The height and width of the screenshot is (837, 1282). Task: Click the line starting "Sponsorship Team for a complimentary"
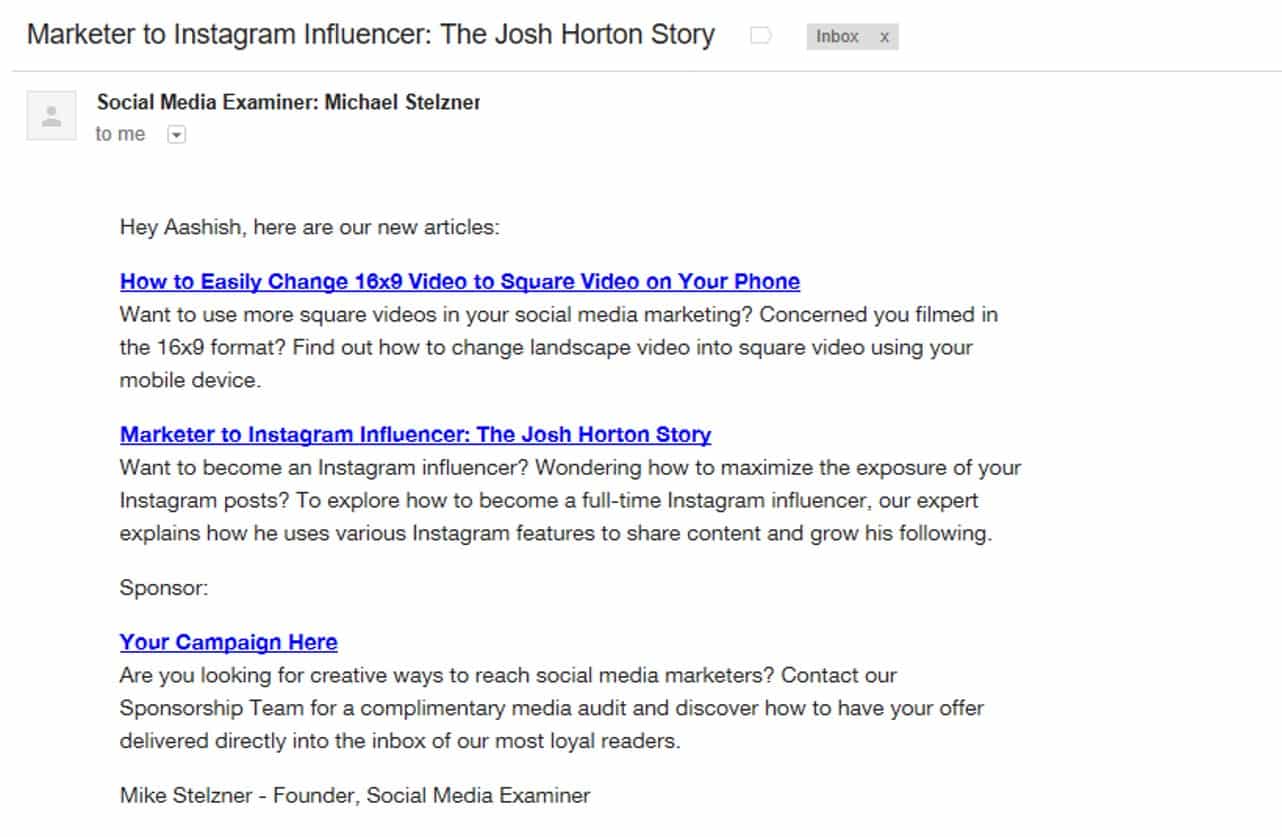[551, 708]
